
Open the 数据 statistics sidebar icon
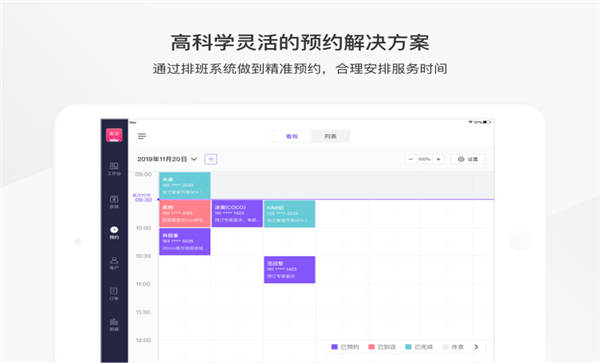[x=114, y=324]
